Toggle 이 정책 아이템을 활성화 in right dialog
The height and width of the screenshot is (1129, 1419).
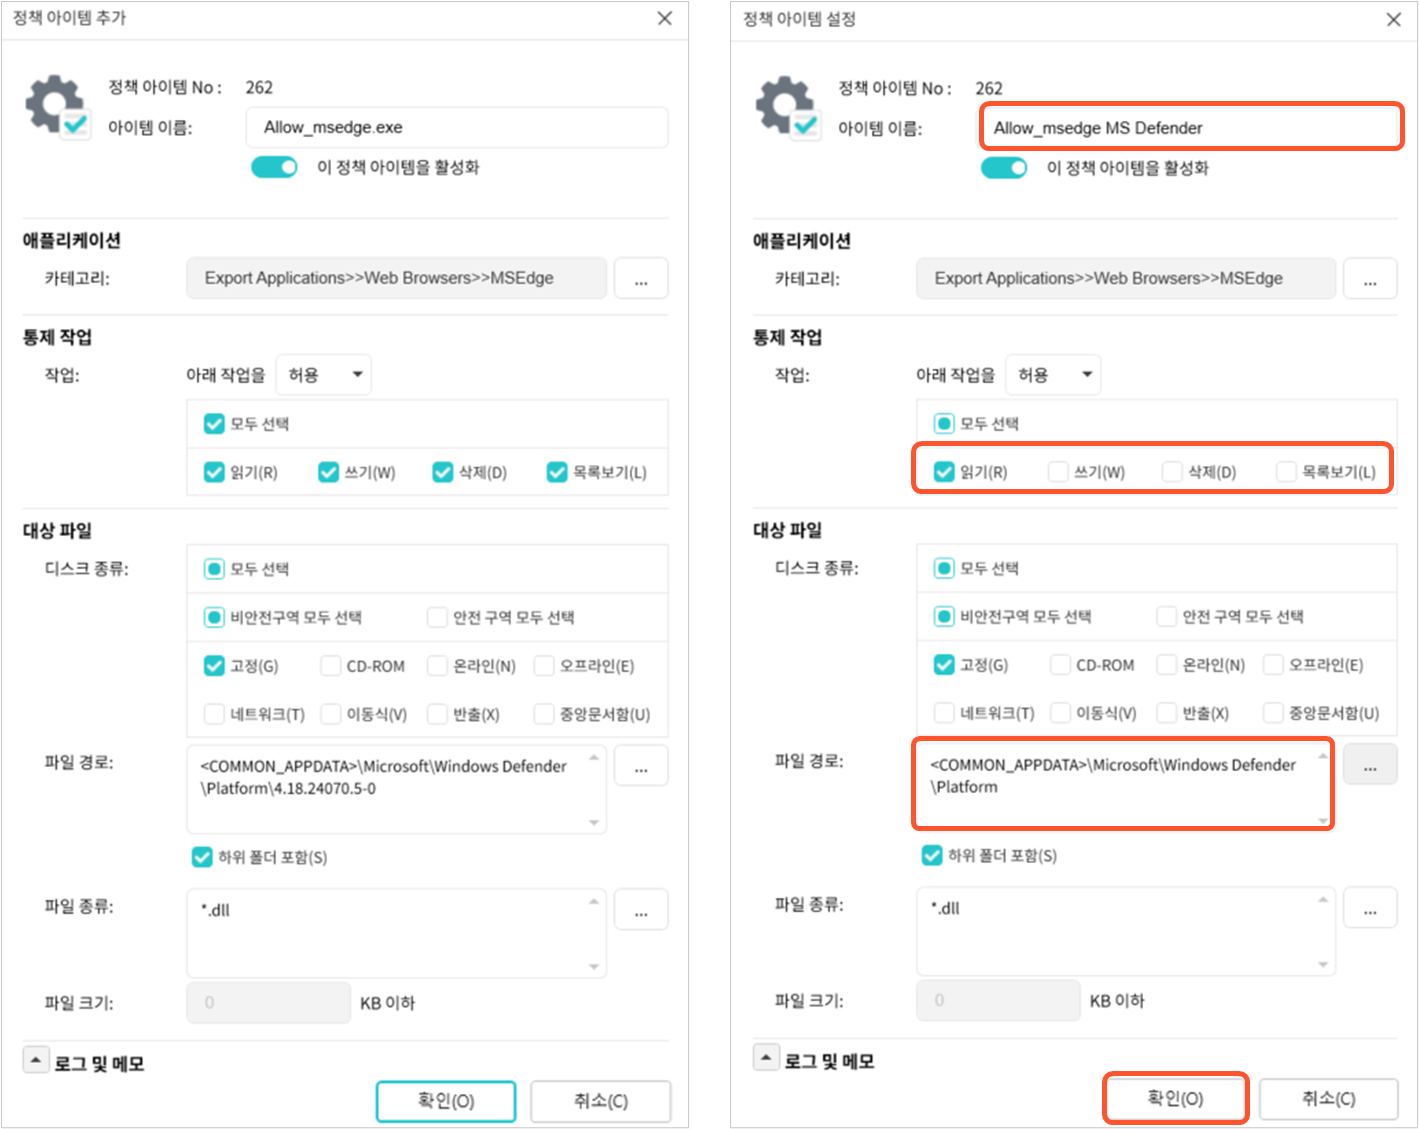(x=1004, y=168)
